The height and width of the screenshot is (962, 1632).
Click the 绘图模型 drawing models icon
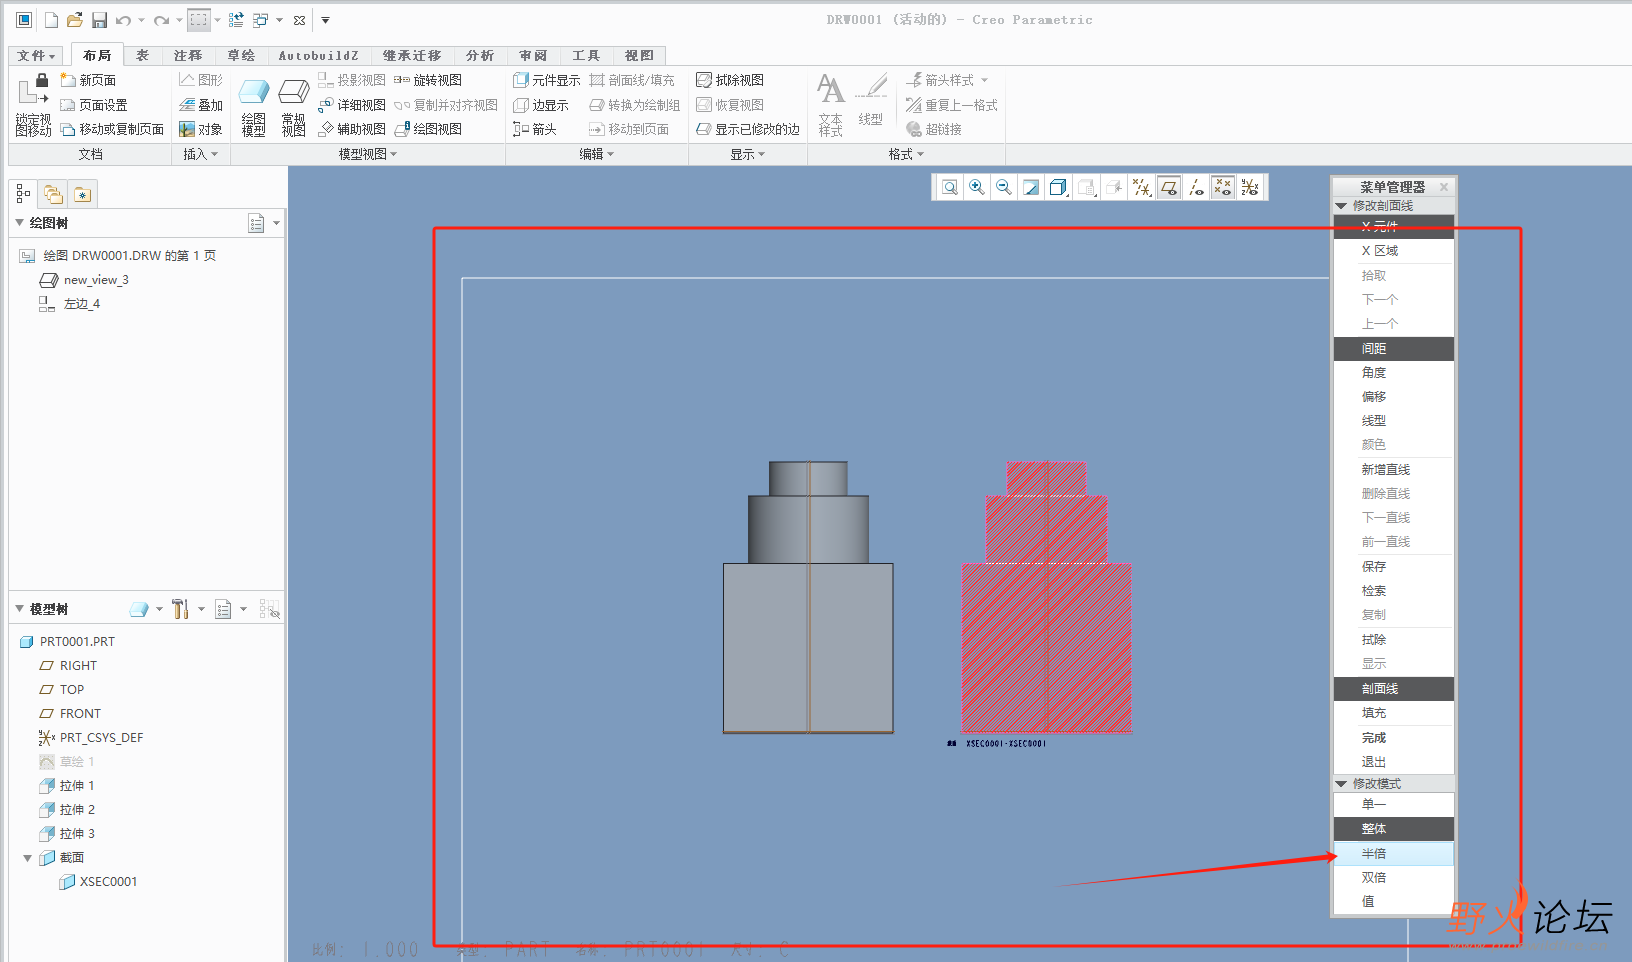[254, 107]
